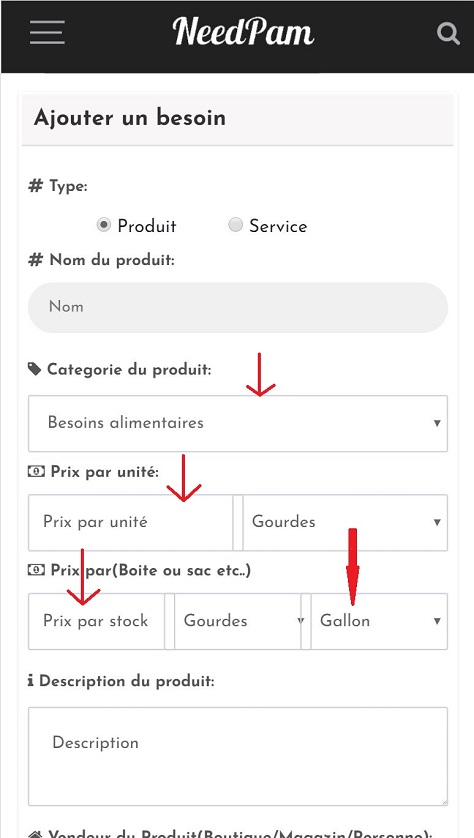Viewport: 474px width, 838px height.
Task: Click inside the Description textarea
Action: click(x=238, y=756)
